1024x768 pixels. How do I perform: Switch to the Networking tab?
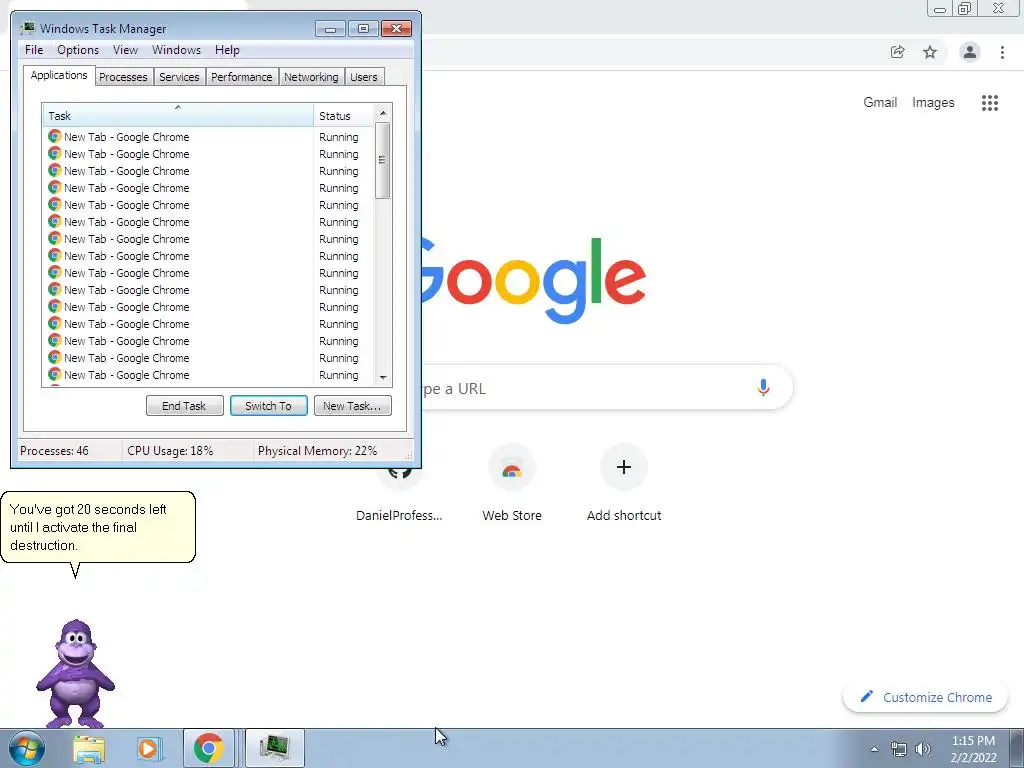pyautogui.click(x=311, y=77)
